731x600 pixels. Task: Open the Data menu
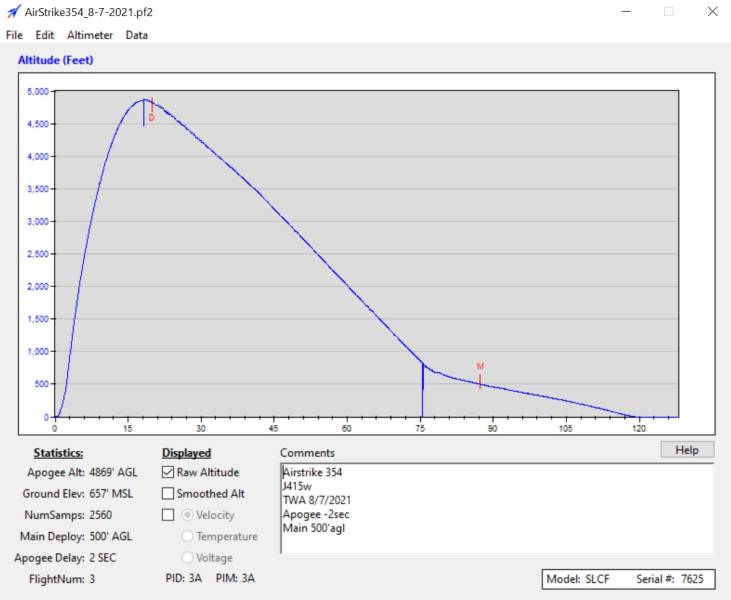coord(137,35)
